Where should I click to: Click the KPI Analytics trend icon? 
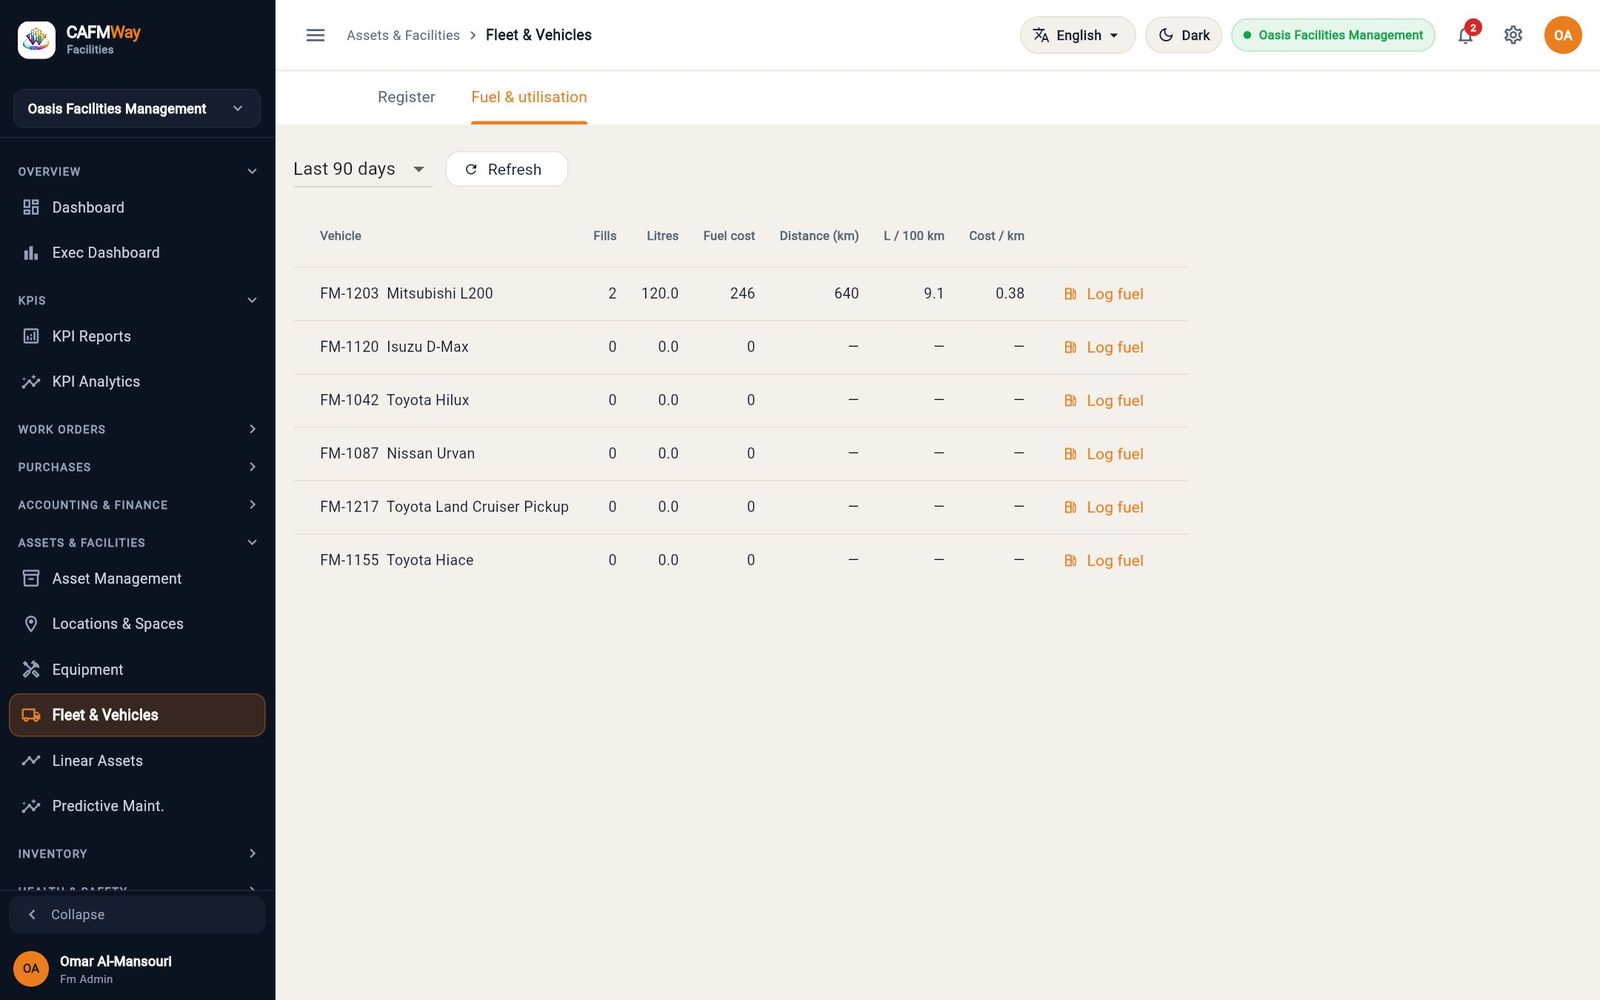(31, 382)
